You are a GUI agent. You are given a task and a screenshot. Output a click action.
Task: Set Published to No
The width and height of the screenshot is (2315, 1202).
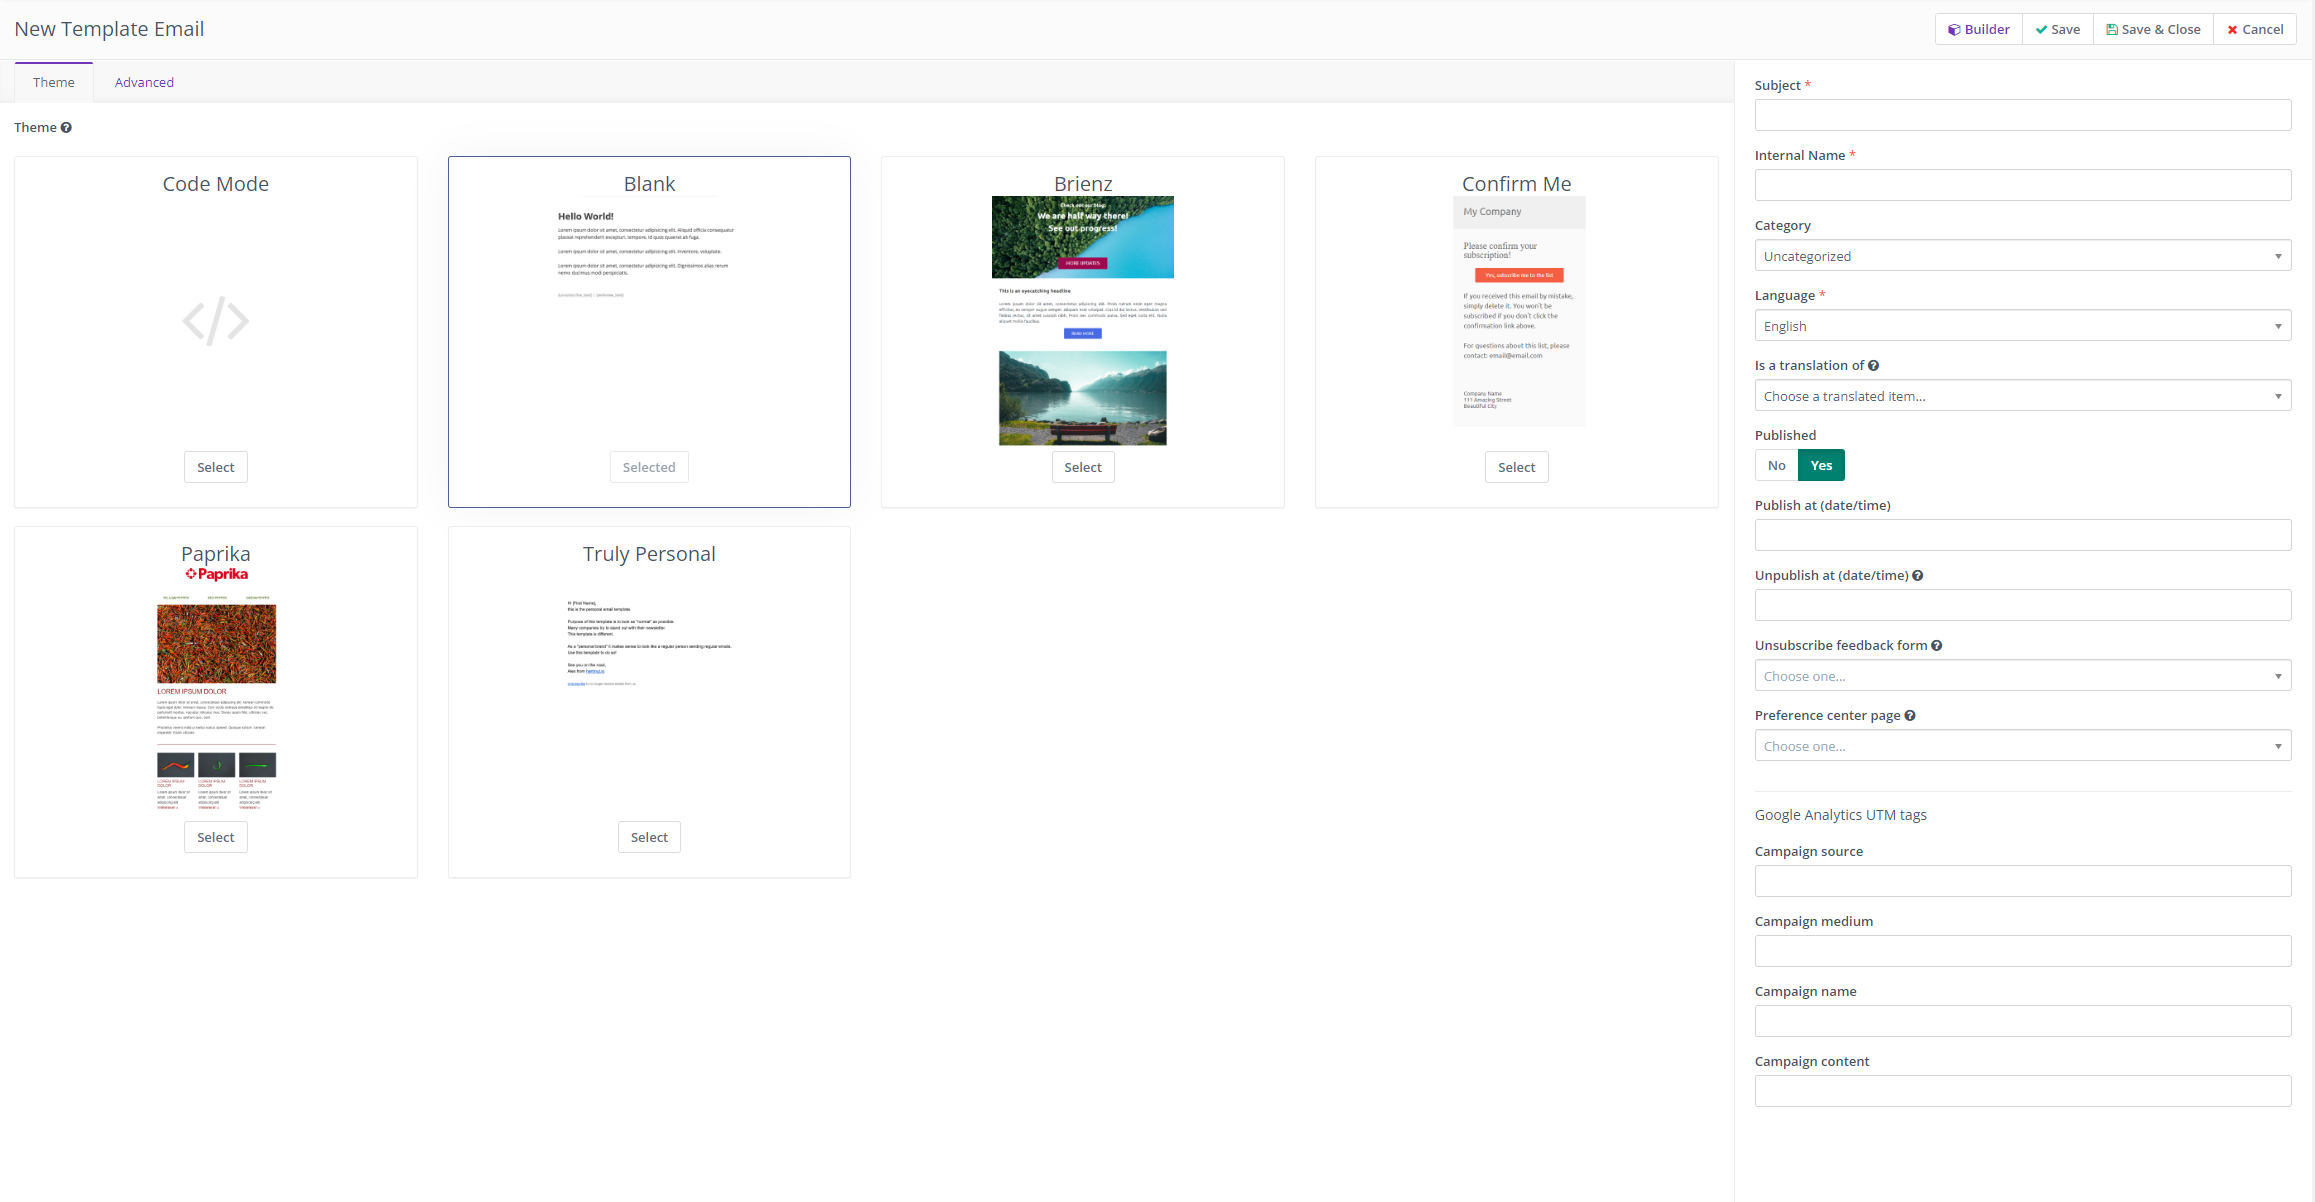click(x=1776, y=466)
